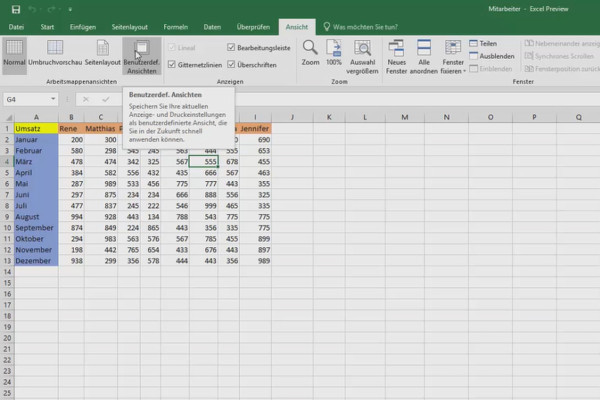Toggle the Überschriften checkbox
Screen dimensions: 600x400
click(231, 64)
